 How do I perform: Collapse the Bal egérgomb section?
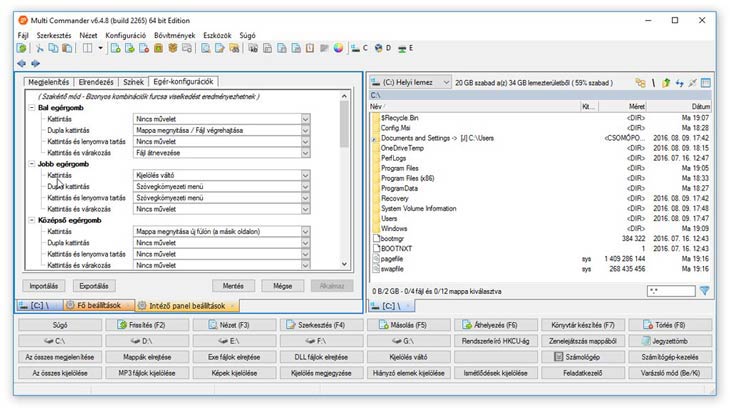(x=32, y=106)
